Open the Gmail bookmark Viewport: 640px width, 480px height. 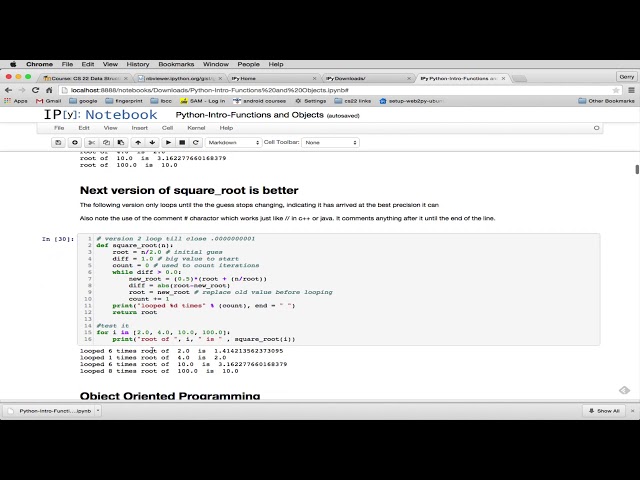tap(49, 101)
